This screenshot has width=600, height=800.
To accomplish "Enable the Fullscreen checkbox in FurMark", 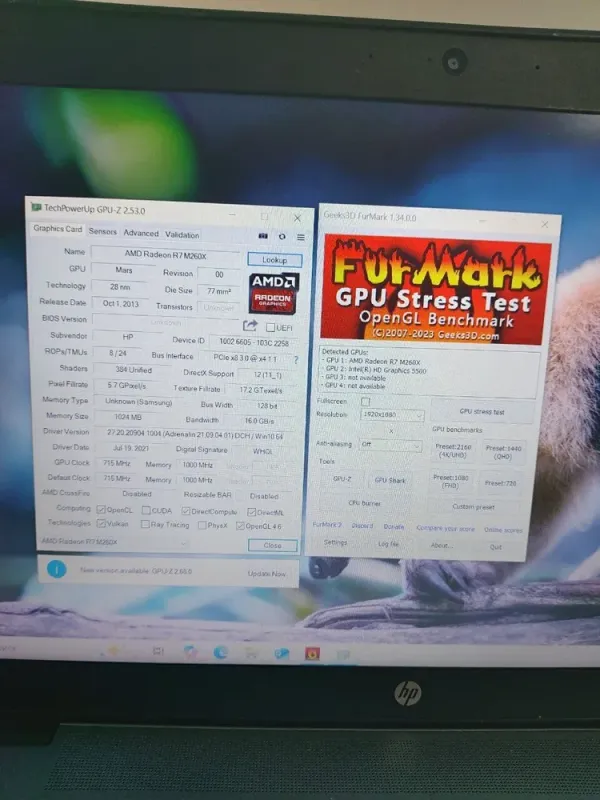I will click(x=366, y=401).
